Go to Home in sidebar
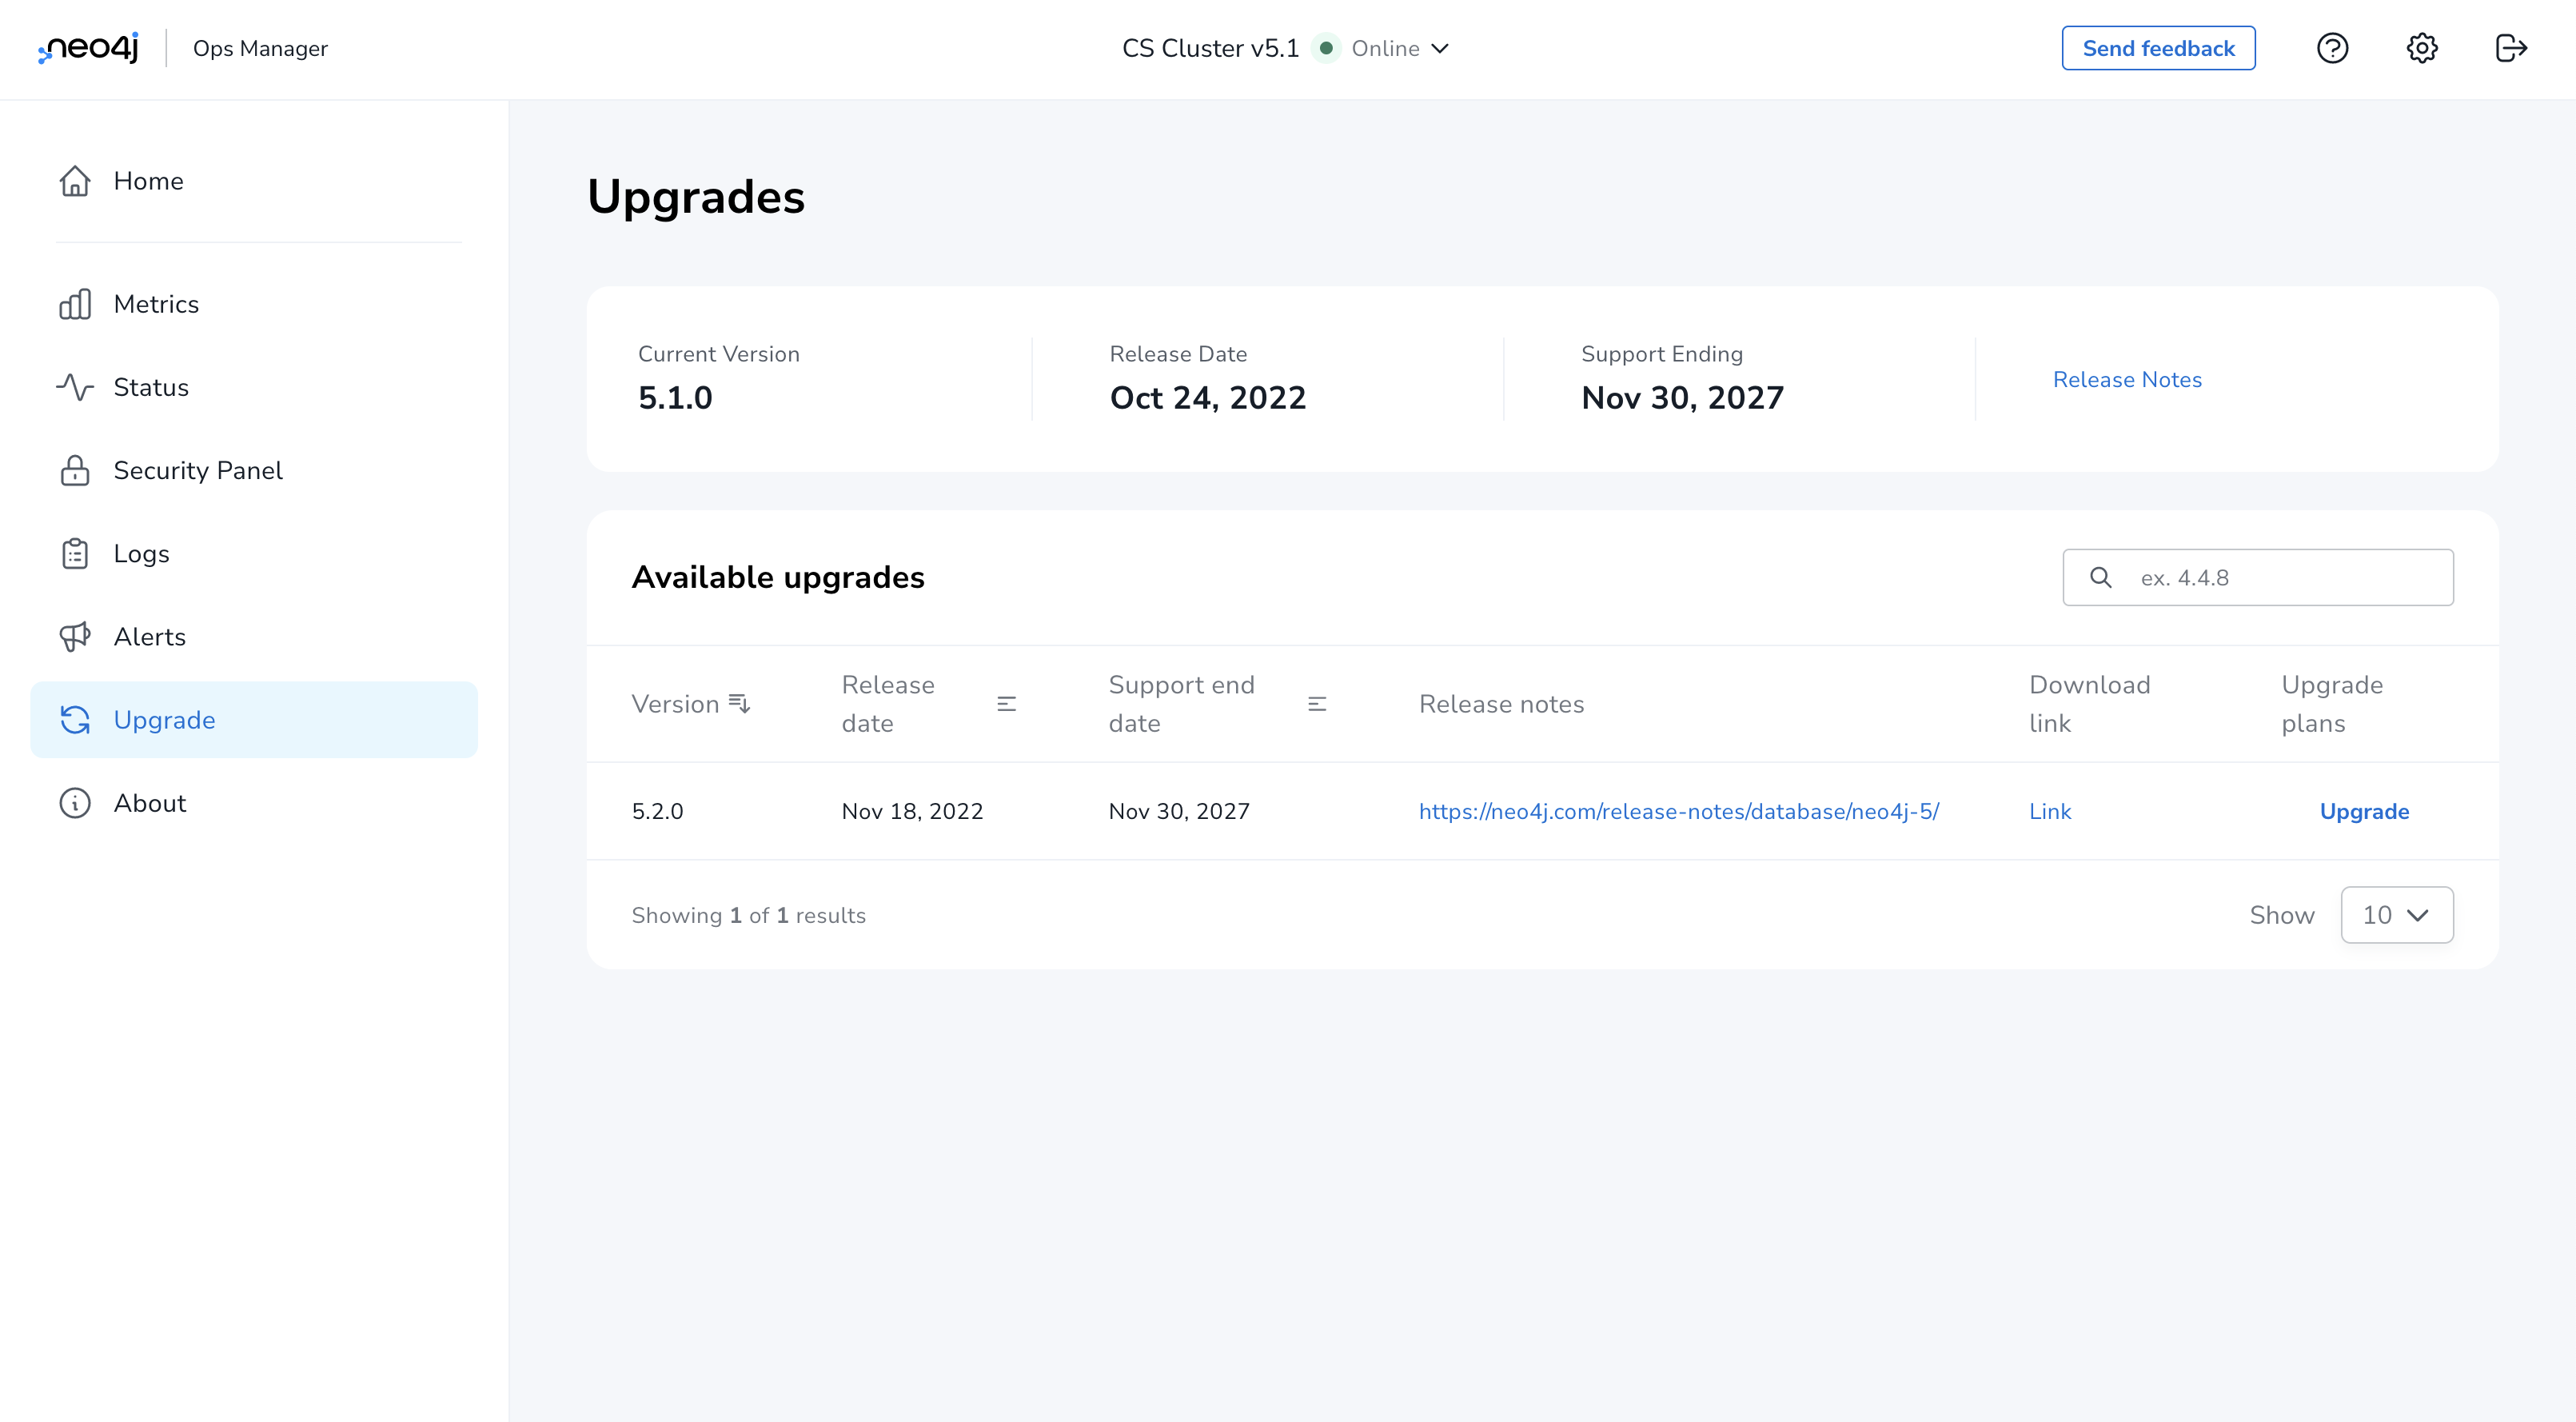 pos(254,181)
